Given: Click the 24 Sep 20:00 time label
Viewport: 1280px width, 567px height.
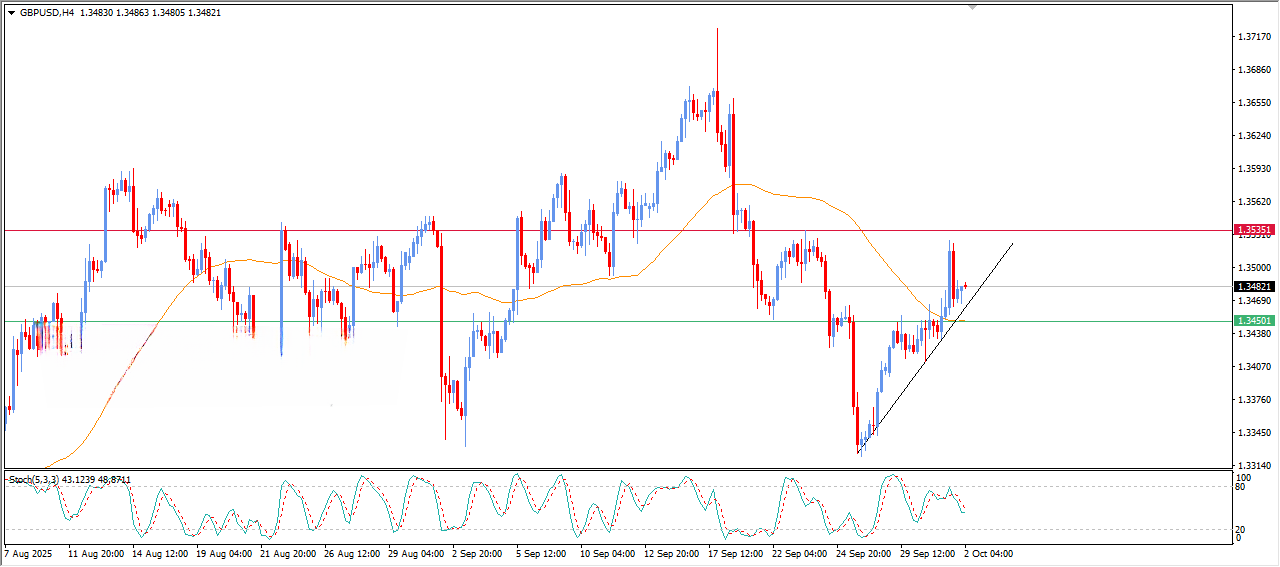Looking at the screenshot, I should (x=864, y=553).
